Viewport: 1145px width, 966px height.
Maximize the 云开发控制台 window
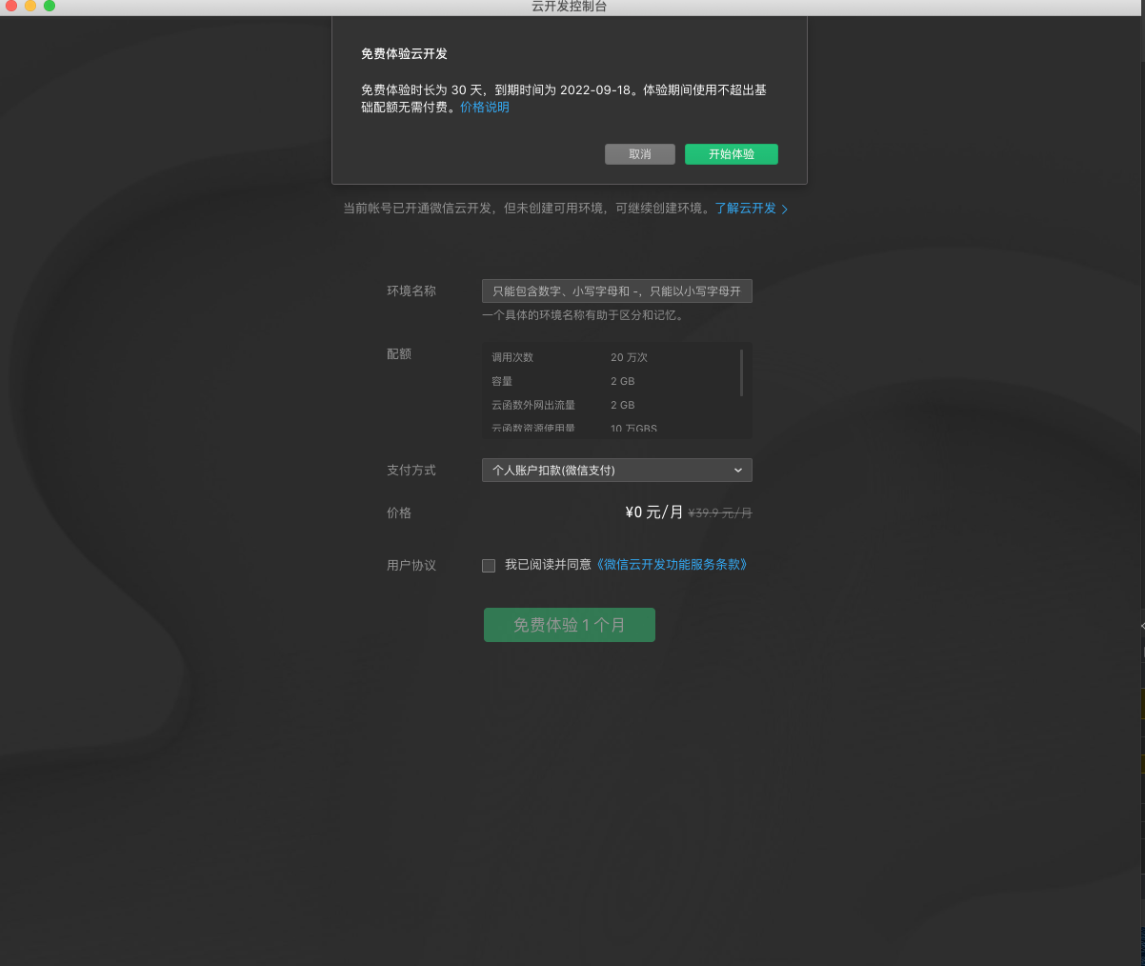click(49, 5)
